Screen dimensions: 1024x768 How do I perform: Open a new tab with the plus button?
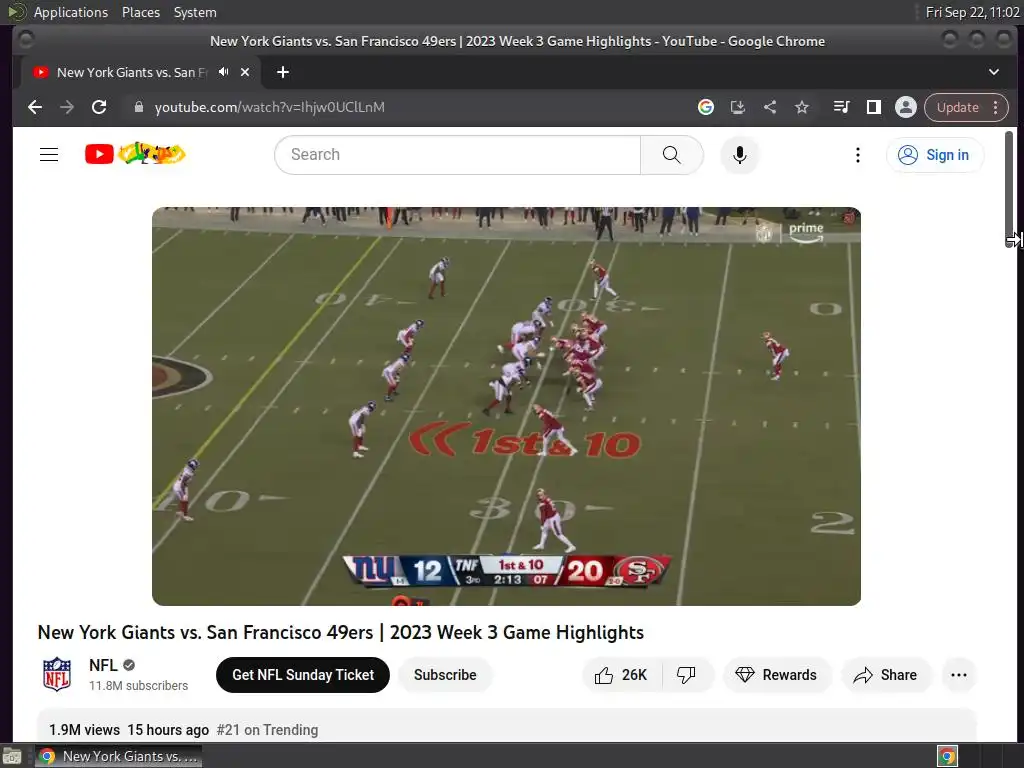283,72
